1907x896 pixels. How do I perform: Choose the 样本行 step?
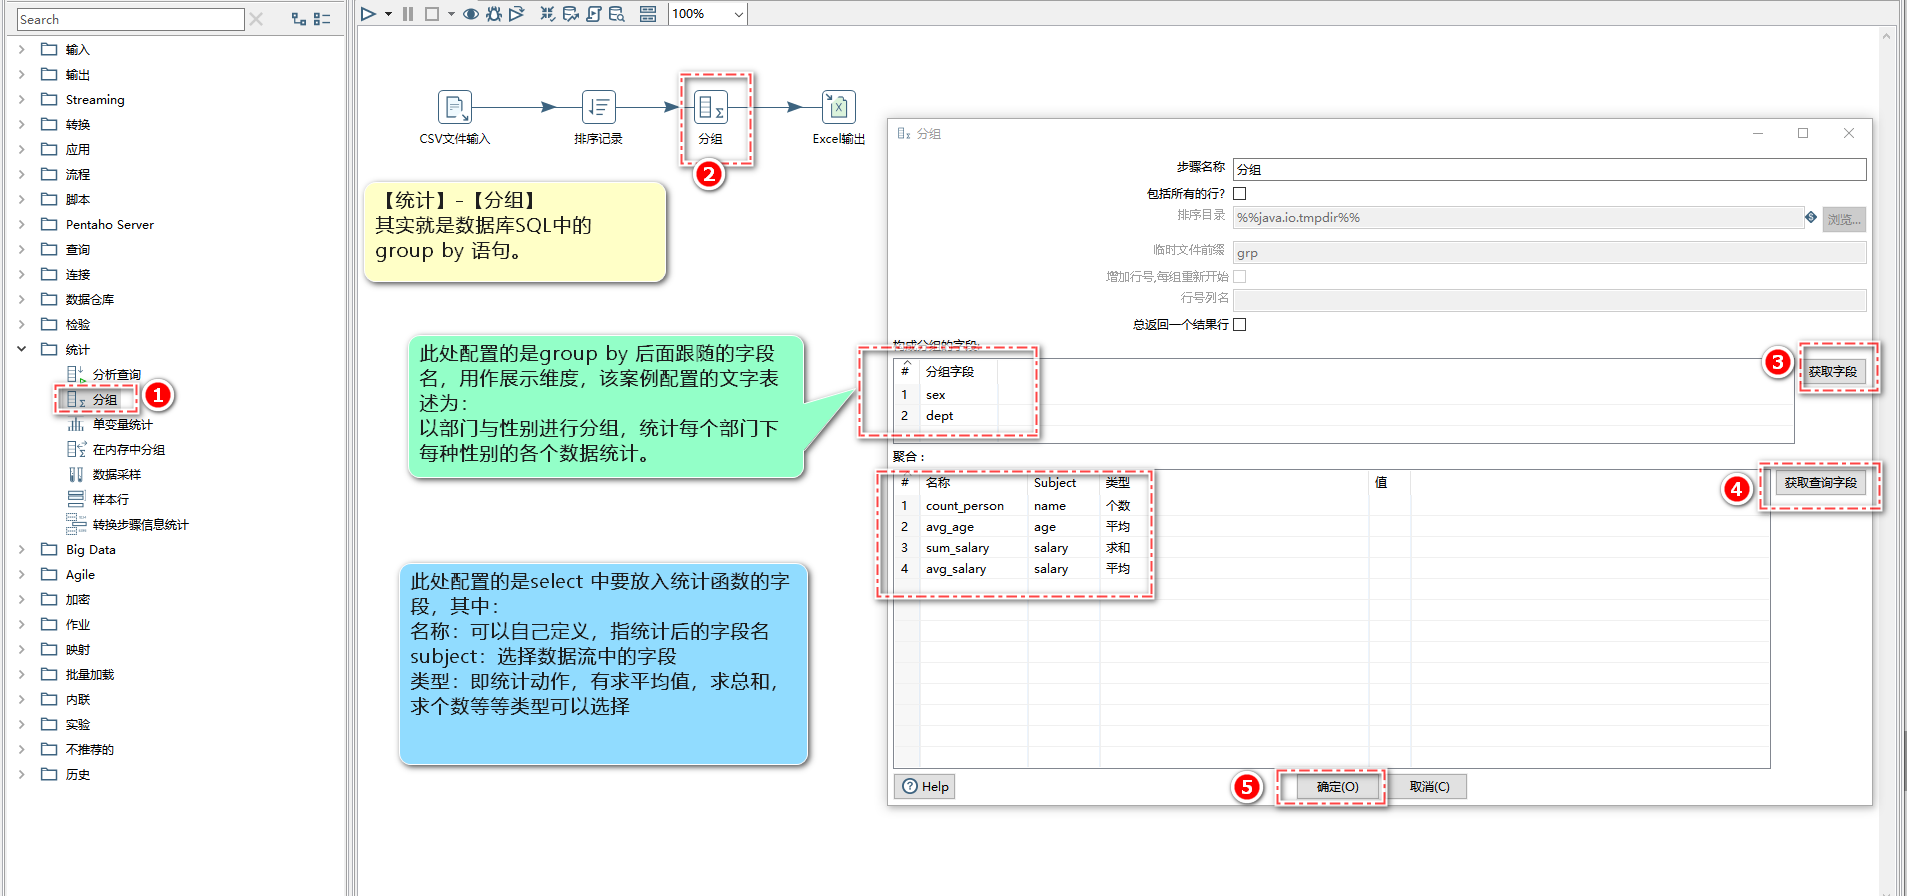tap(110, 499)
